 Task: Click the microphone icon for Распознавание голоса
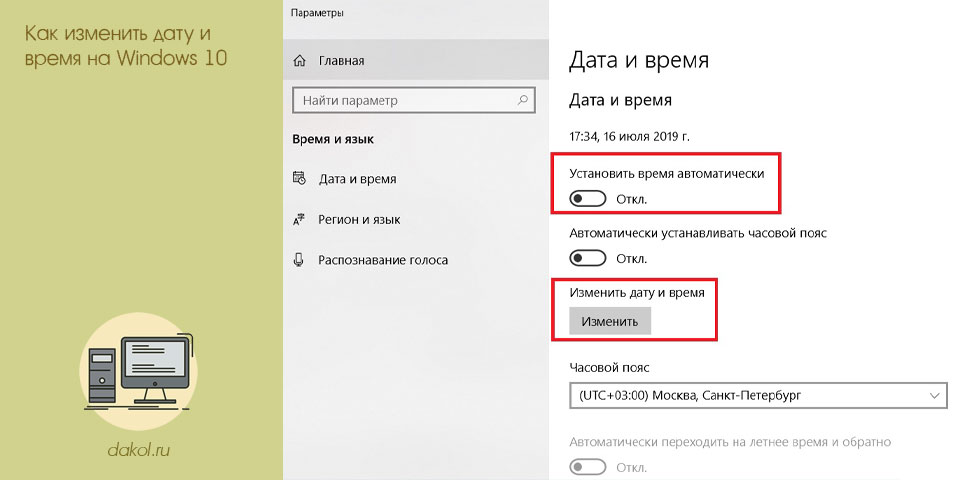coord(299,260)
